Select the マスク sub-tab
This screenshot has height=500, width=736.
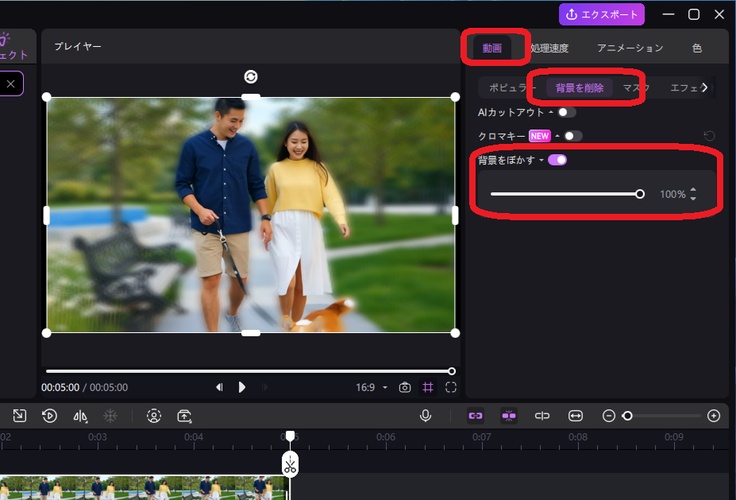point(636,88)
